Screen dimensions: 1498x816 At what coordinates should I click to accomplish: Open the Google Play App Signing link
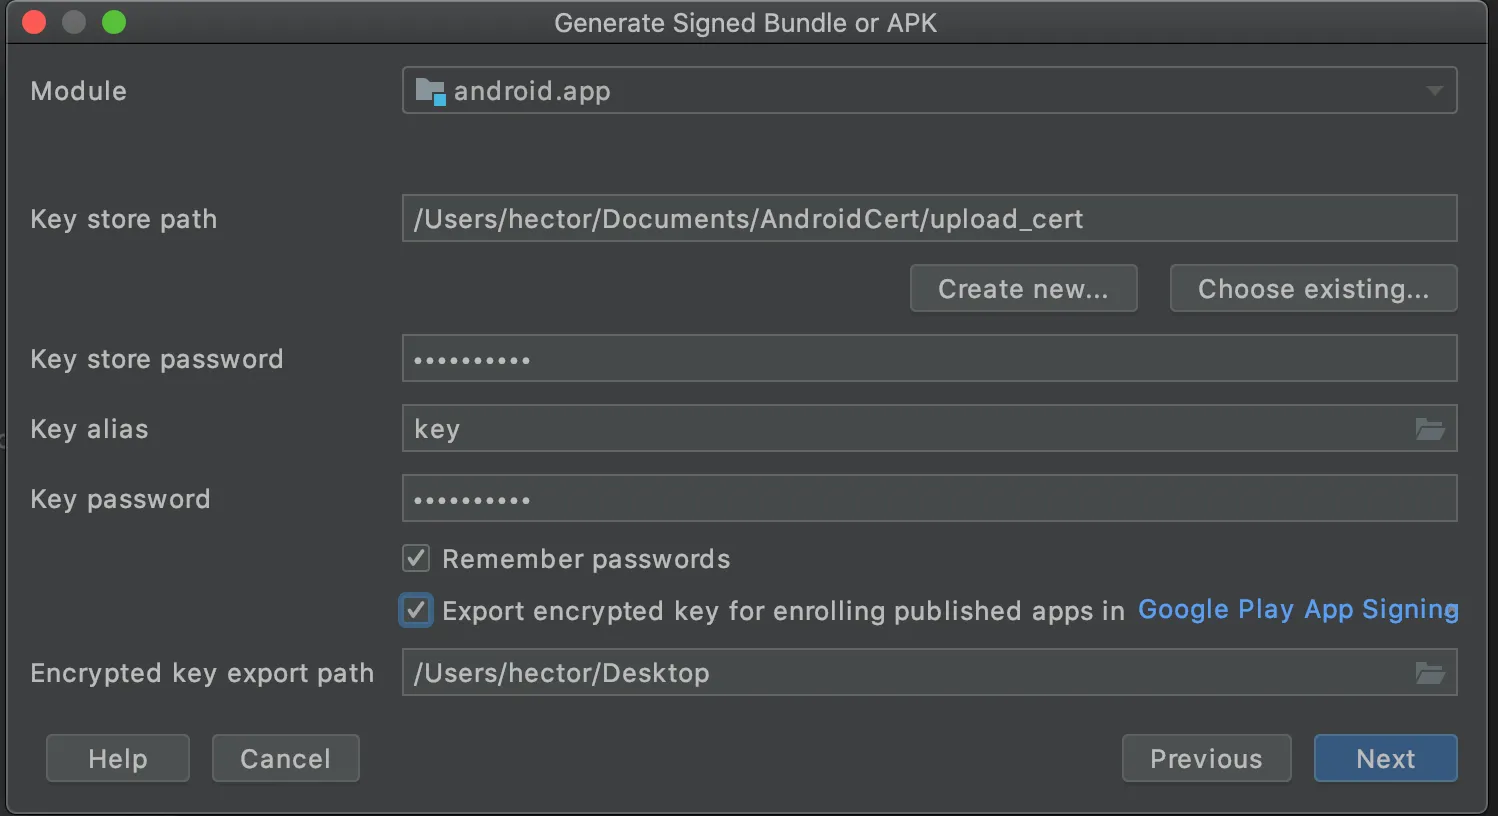point(1297,610)
